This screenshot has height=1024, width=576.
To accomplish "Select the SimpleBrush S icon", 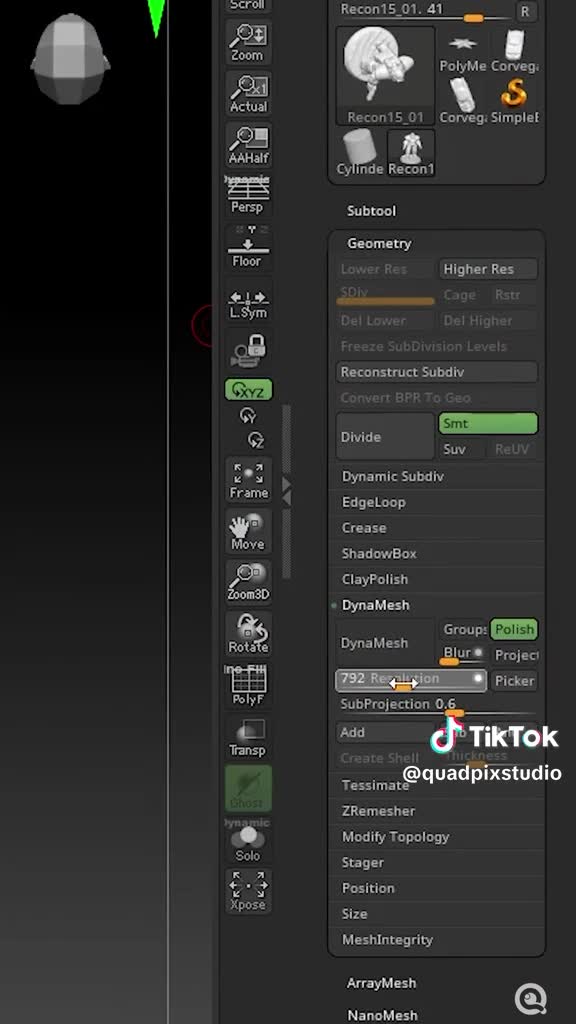I will tap(515, 101).
